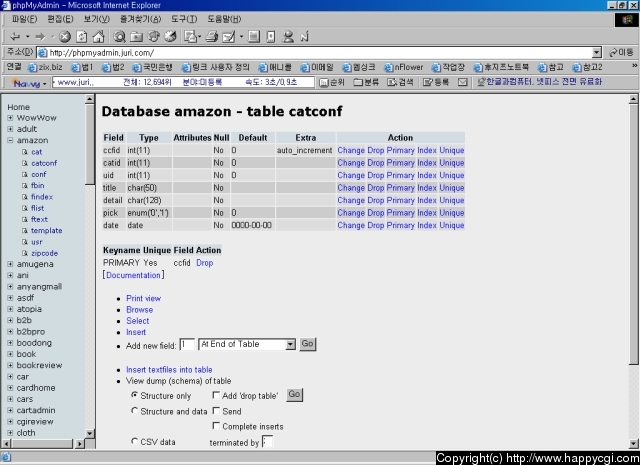The height and width of the screenshot is (465, 640).
Task: Open the Search toolbar icon
Action: [x=119, y=37]
